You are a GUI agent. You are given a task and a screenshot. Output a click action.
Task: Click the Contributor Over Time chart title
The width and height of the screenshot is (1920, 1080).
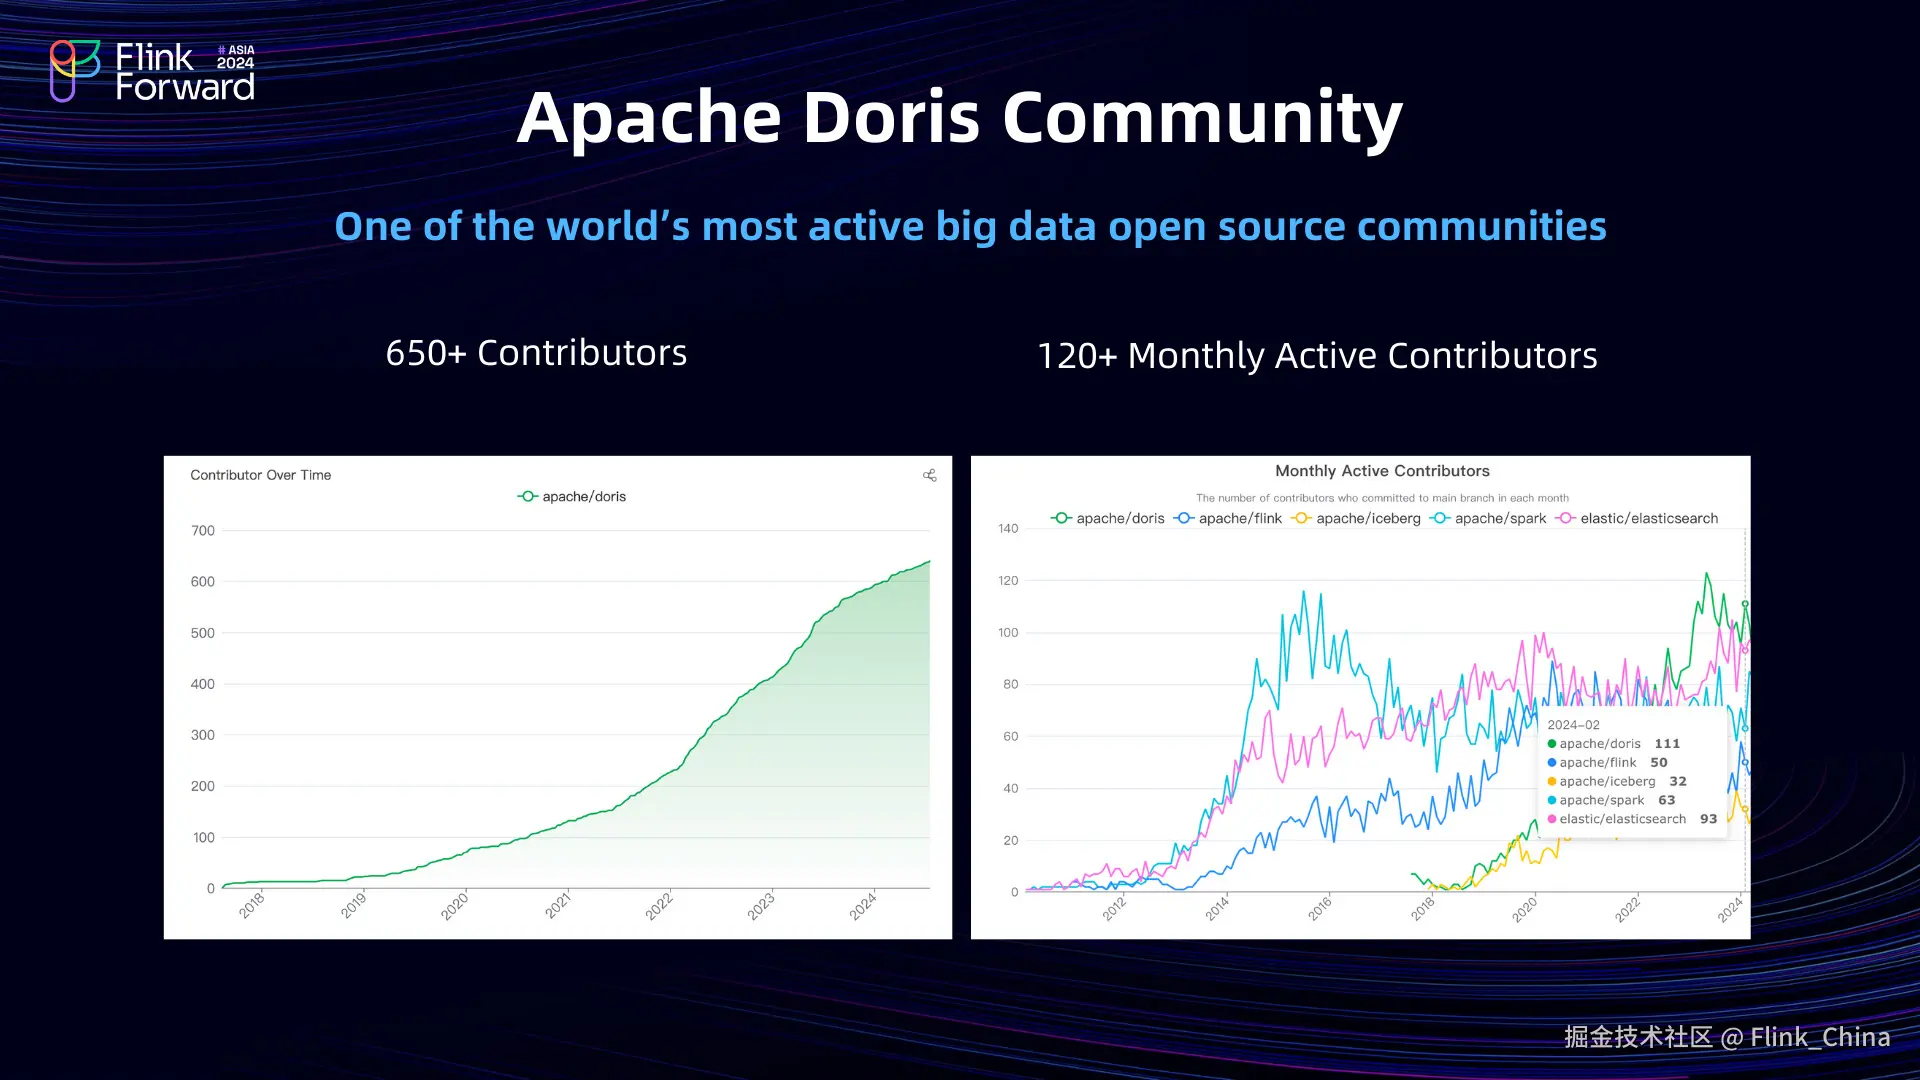click(260, 475)
